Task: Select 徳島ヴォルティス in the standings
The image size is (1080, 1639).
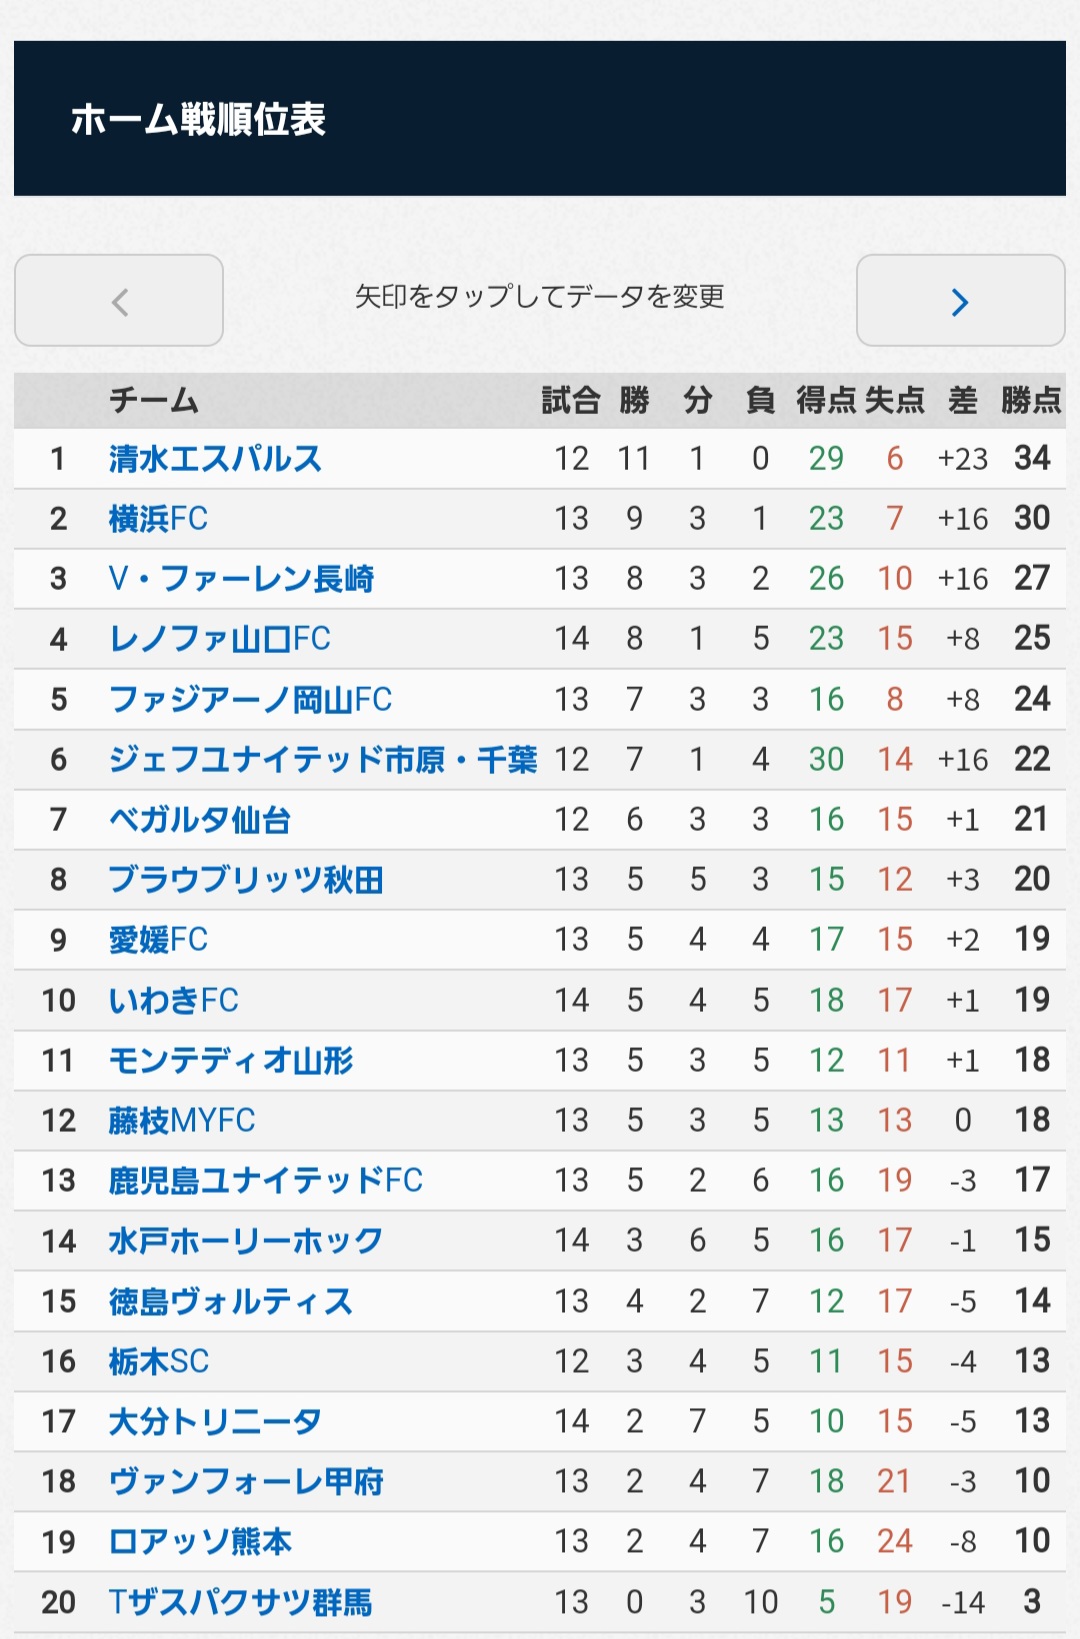Action: click(231, 1301)
